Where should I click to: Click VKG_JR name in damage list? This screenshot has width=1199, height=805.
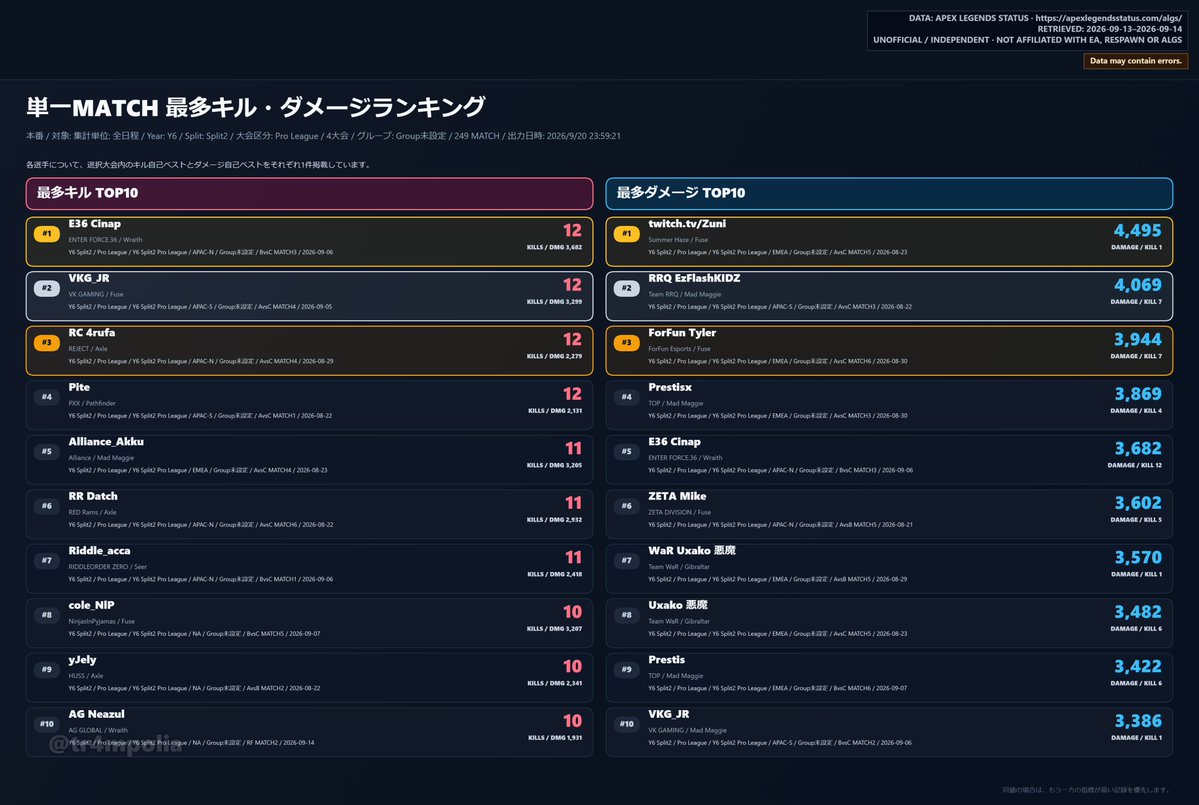click(669, 714)
